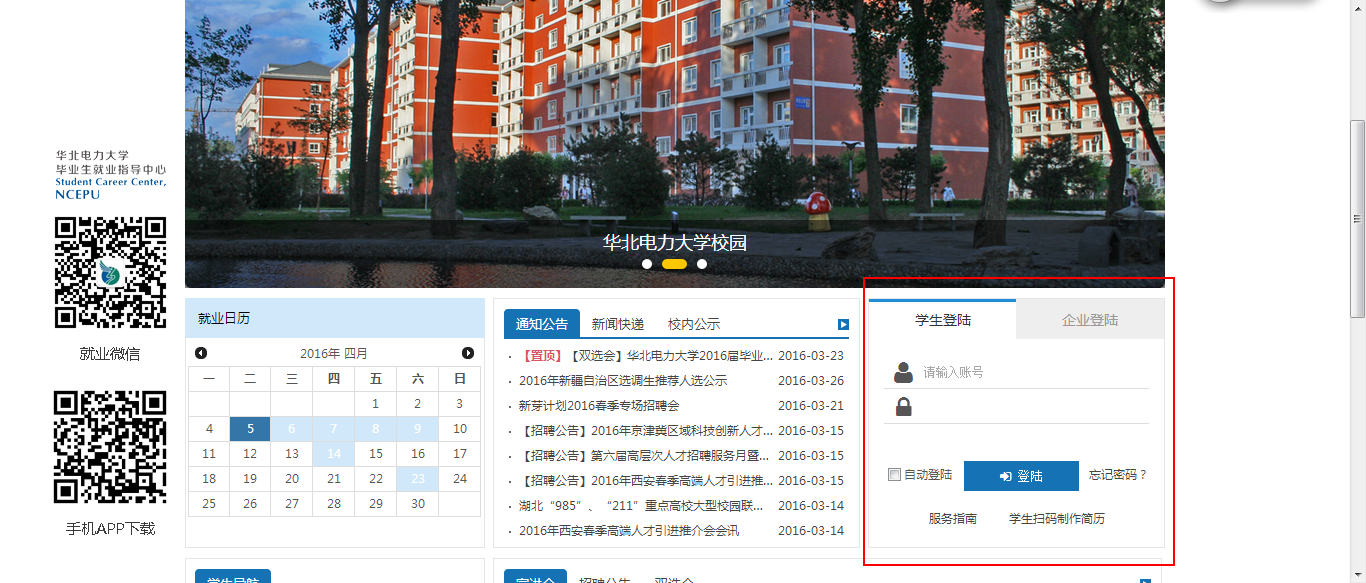Open 新芽计划2016春季专场招聘会 notice

[599, 406]
